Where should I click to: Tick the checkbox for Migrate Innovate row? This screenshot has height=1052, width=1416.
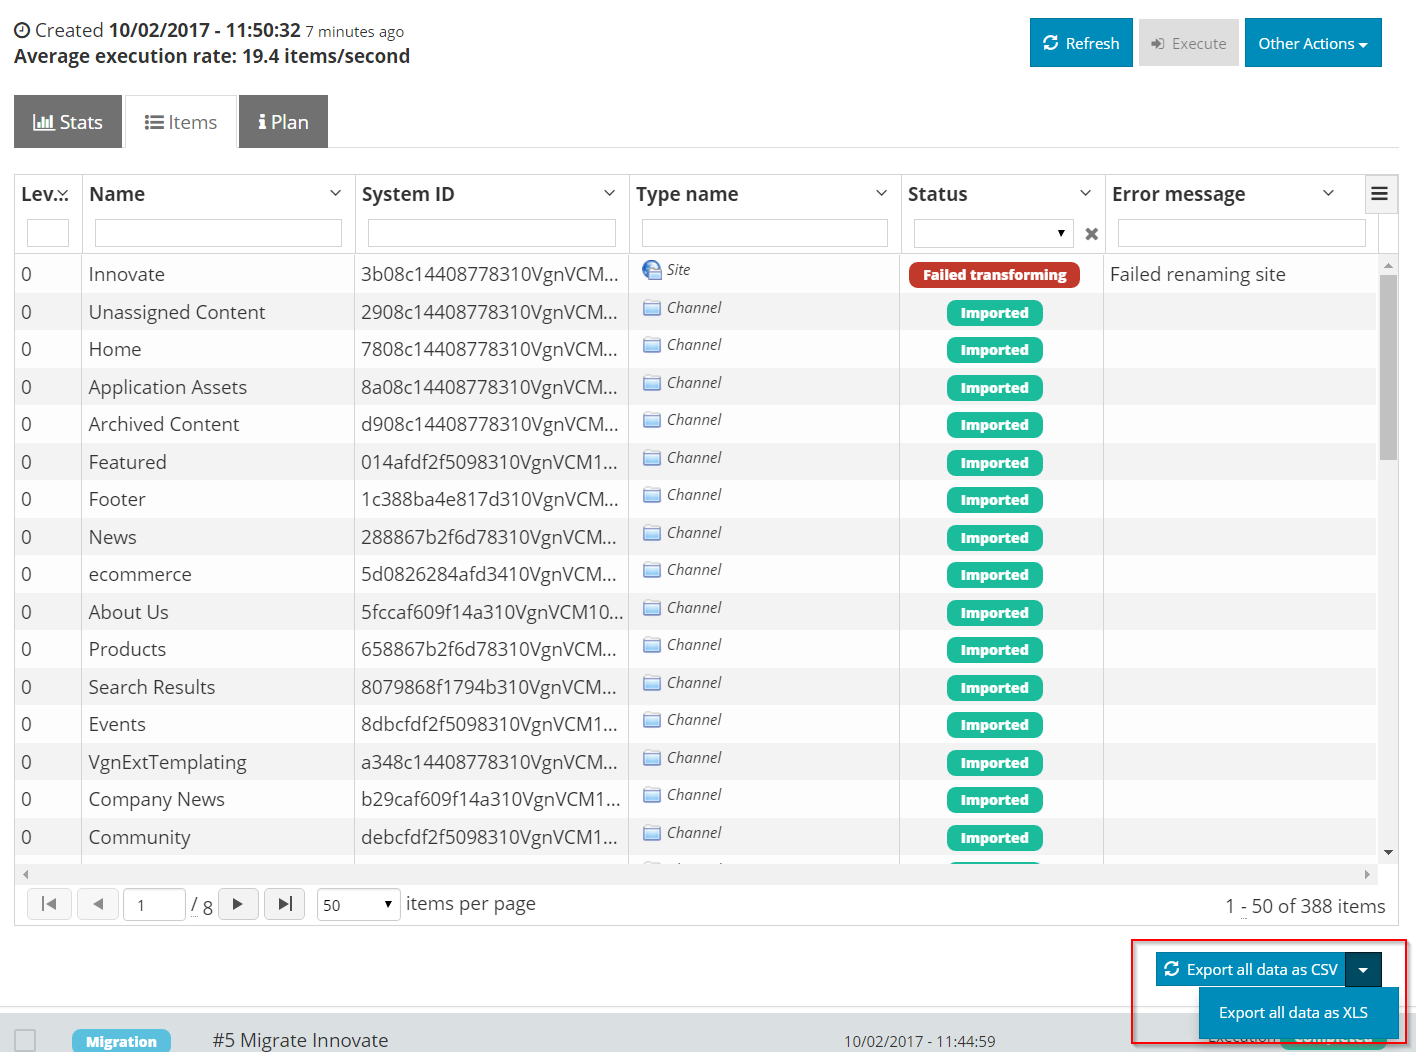[25, 1040]
